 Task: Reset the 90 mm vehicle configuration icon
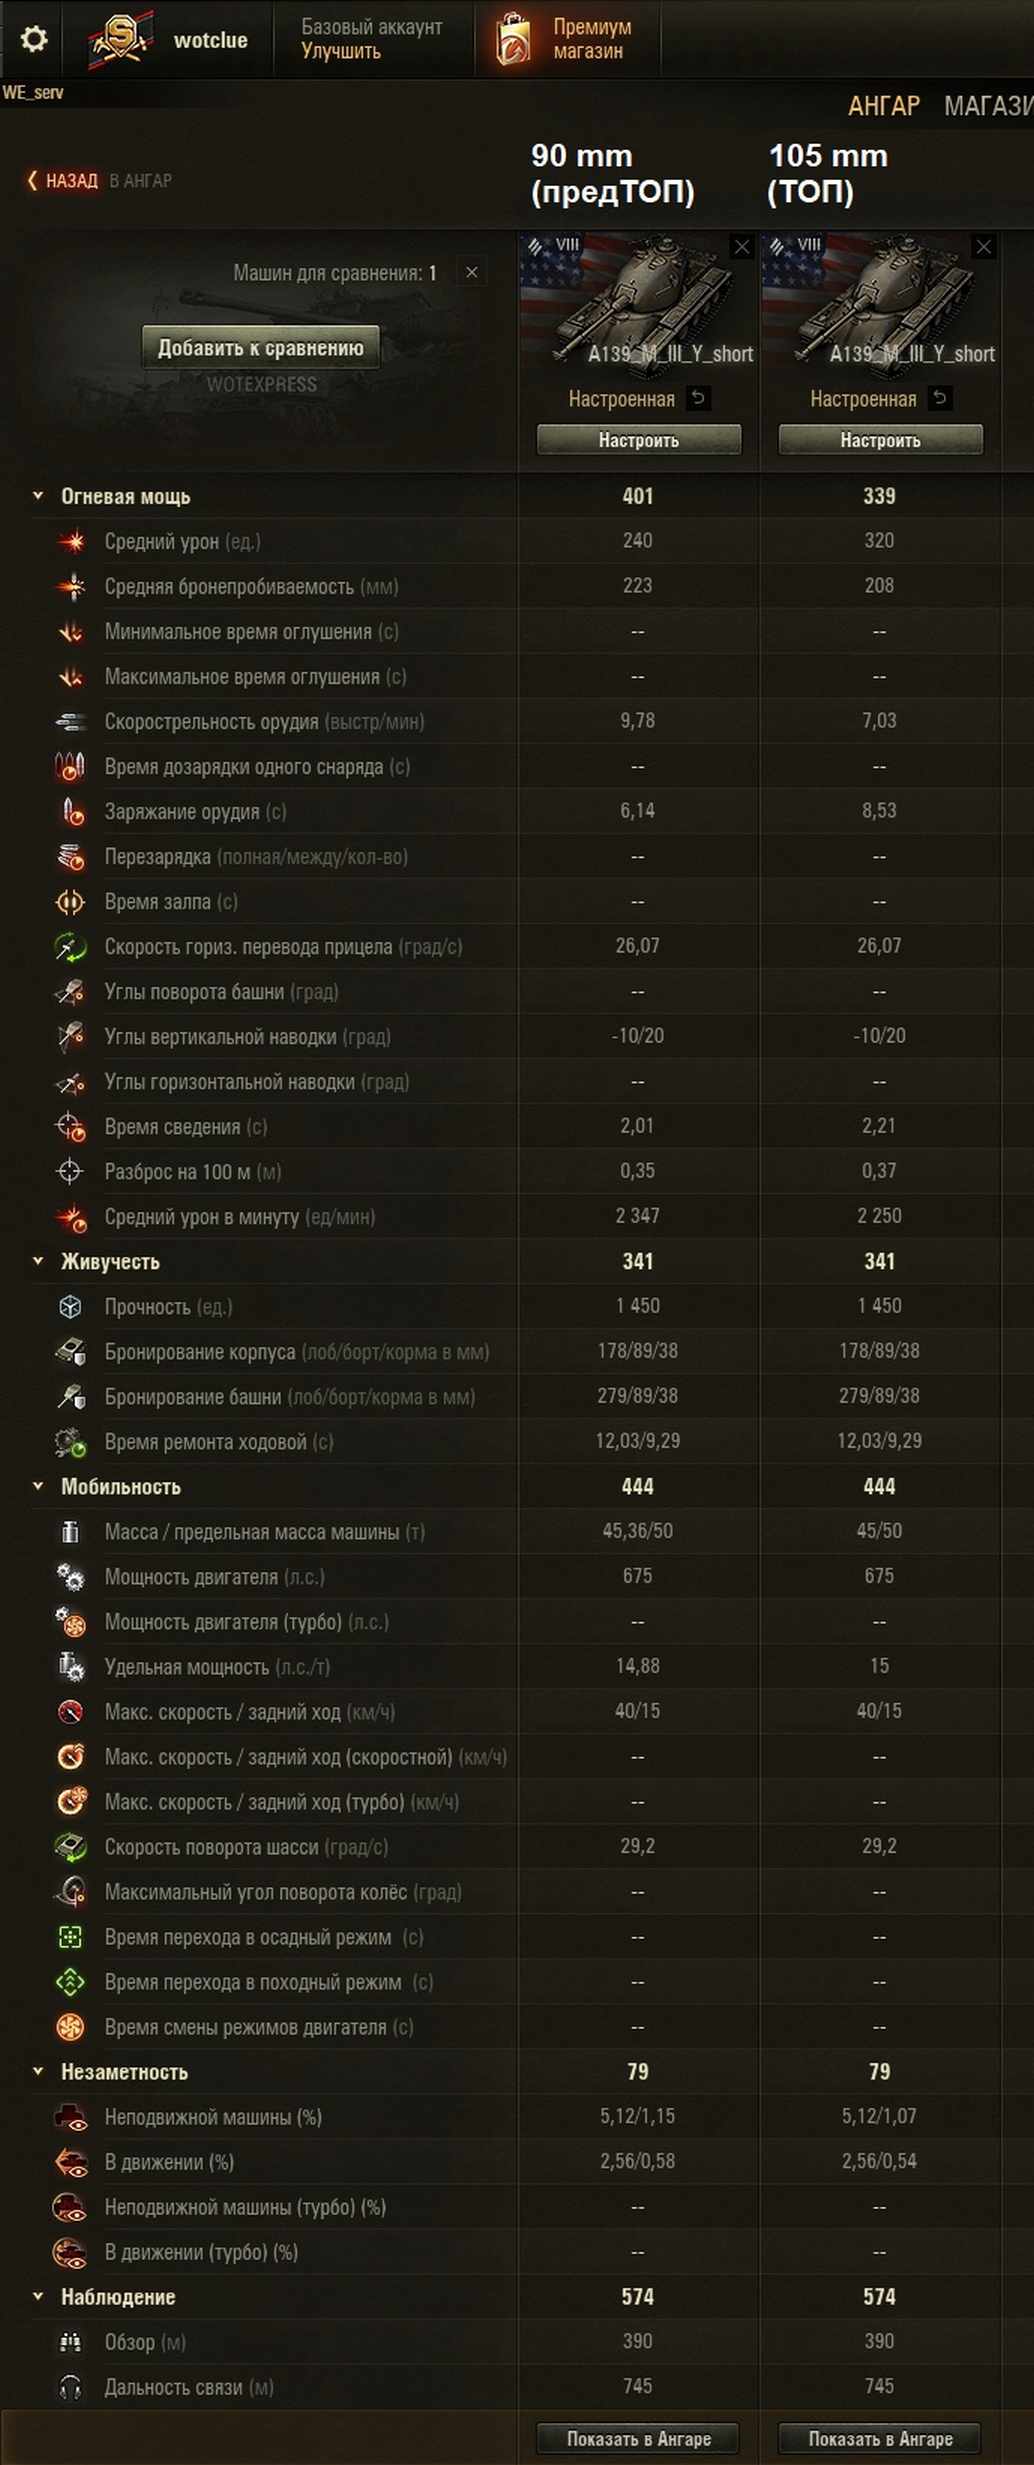point(698,398)
